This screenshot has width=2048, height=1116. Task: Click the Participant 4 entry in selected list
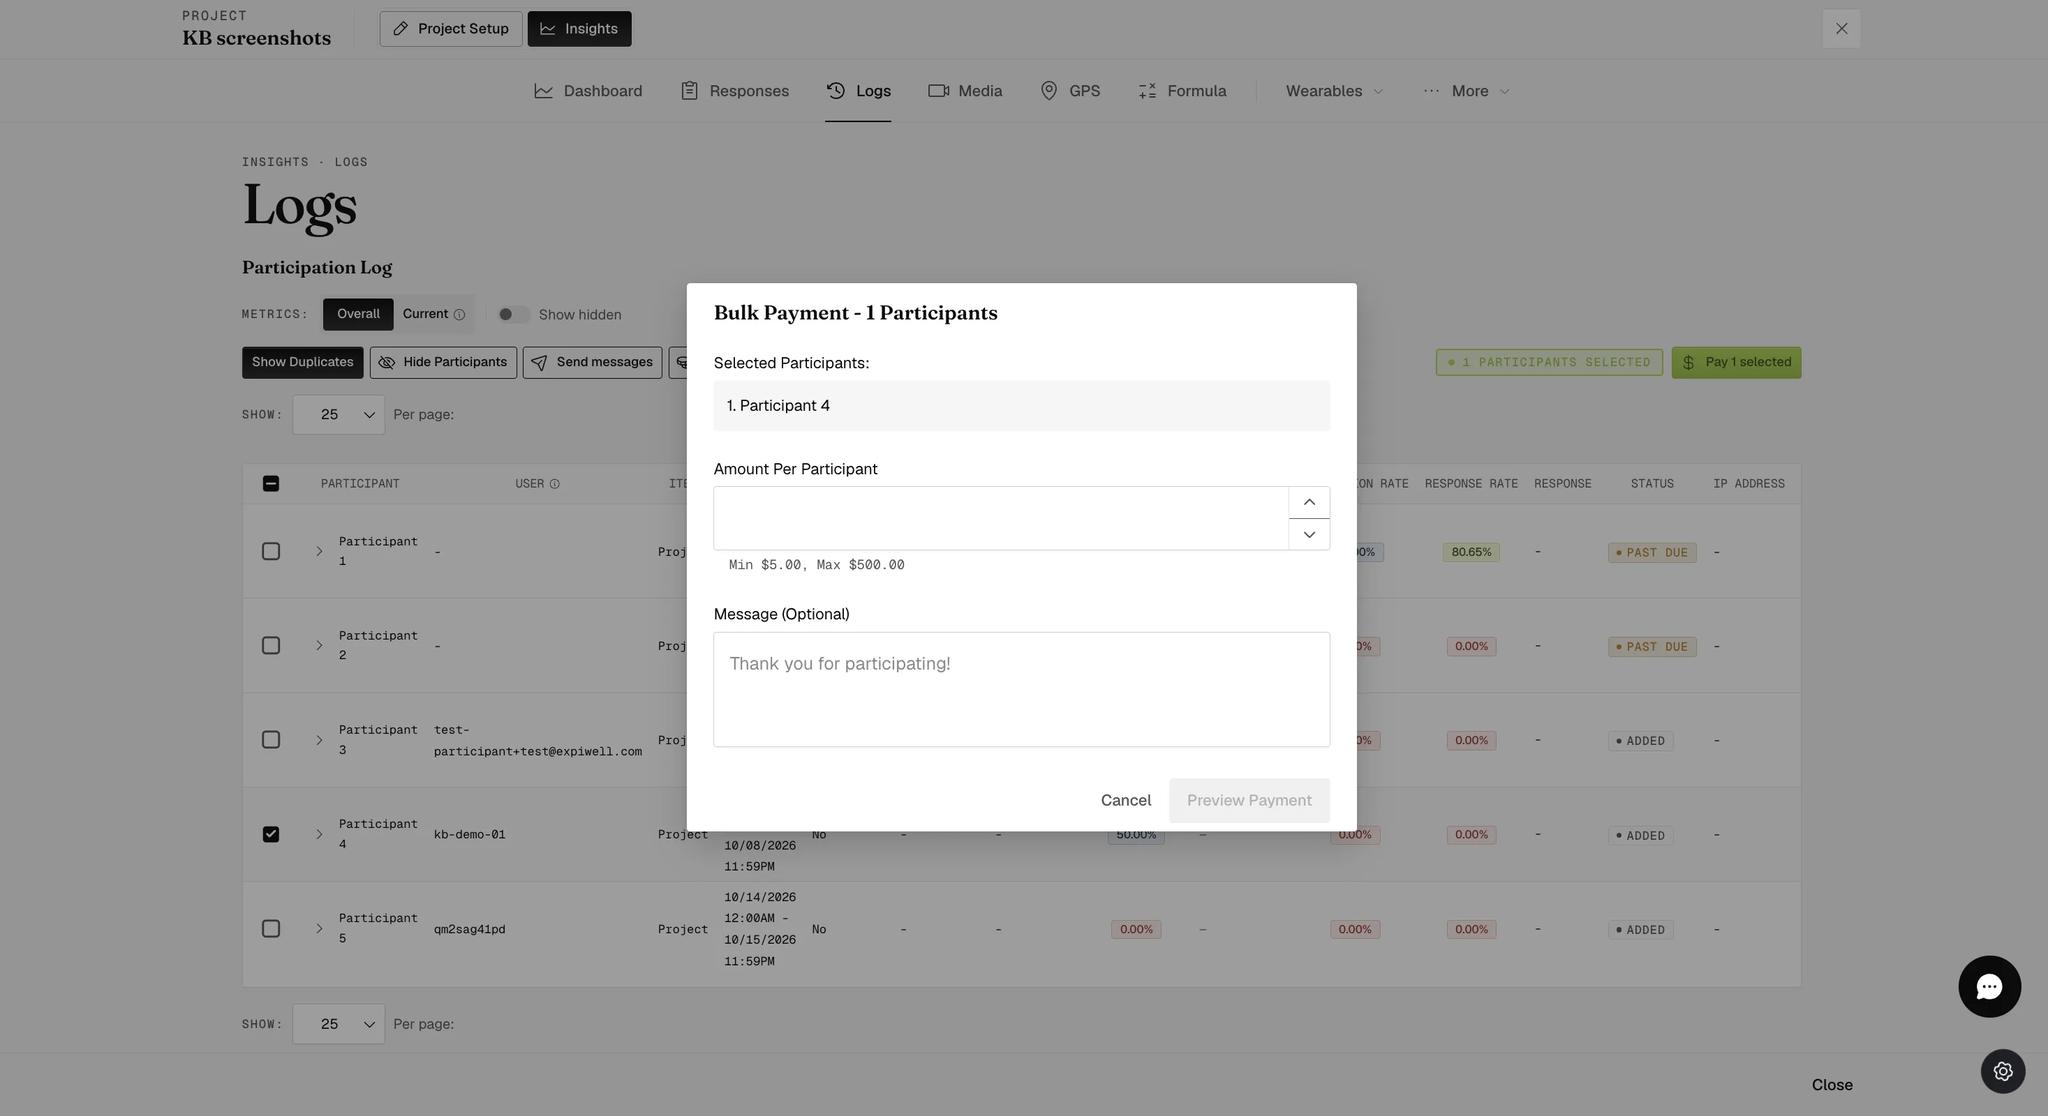pyautogui.click(x=1022, y=406)
